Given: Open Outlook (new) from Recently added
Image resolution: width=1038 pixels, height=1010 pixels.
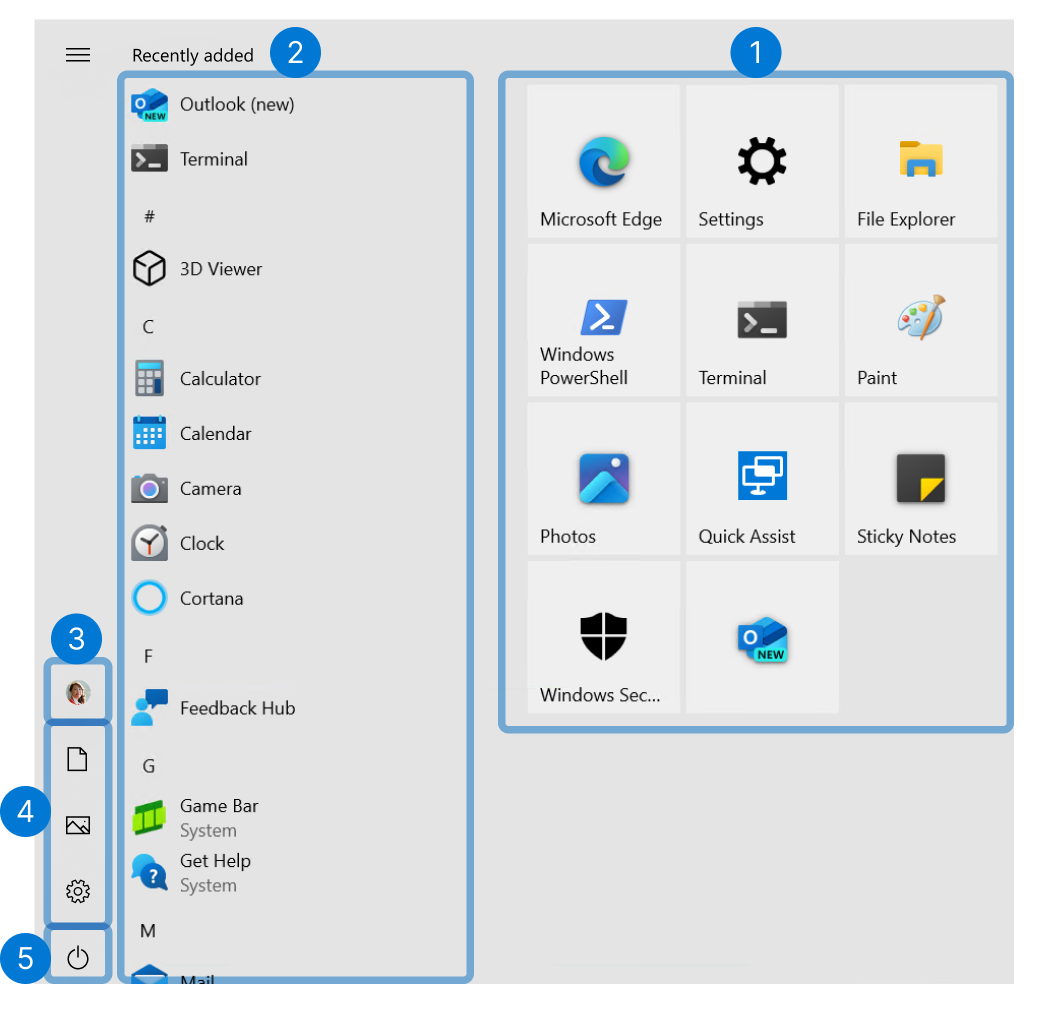Looking at the screenshot, I should tap(236, 104).
